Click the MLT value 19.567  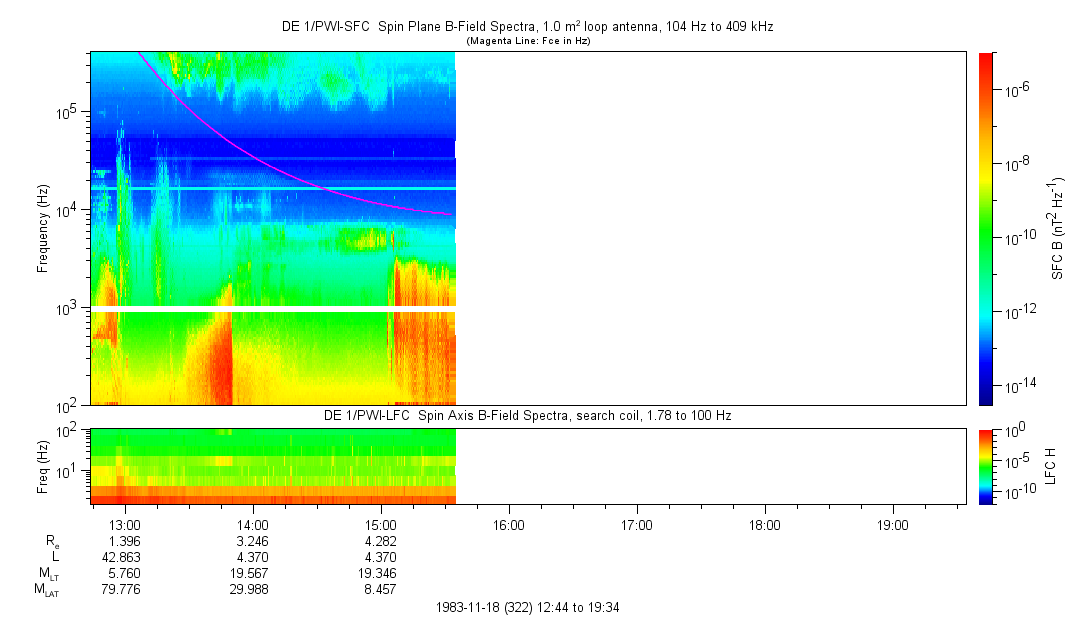252,572
